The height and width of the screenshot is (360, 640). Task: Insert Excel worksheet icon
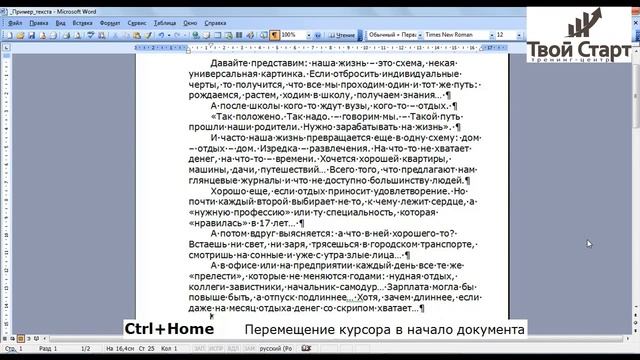click(229, 36)
